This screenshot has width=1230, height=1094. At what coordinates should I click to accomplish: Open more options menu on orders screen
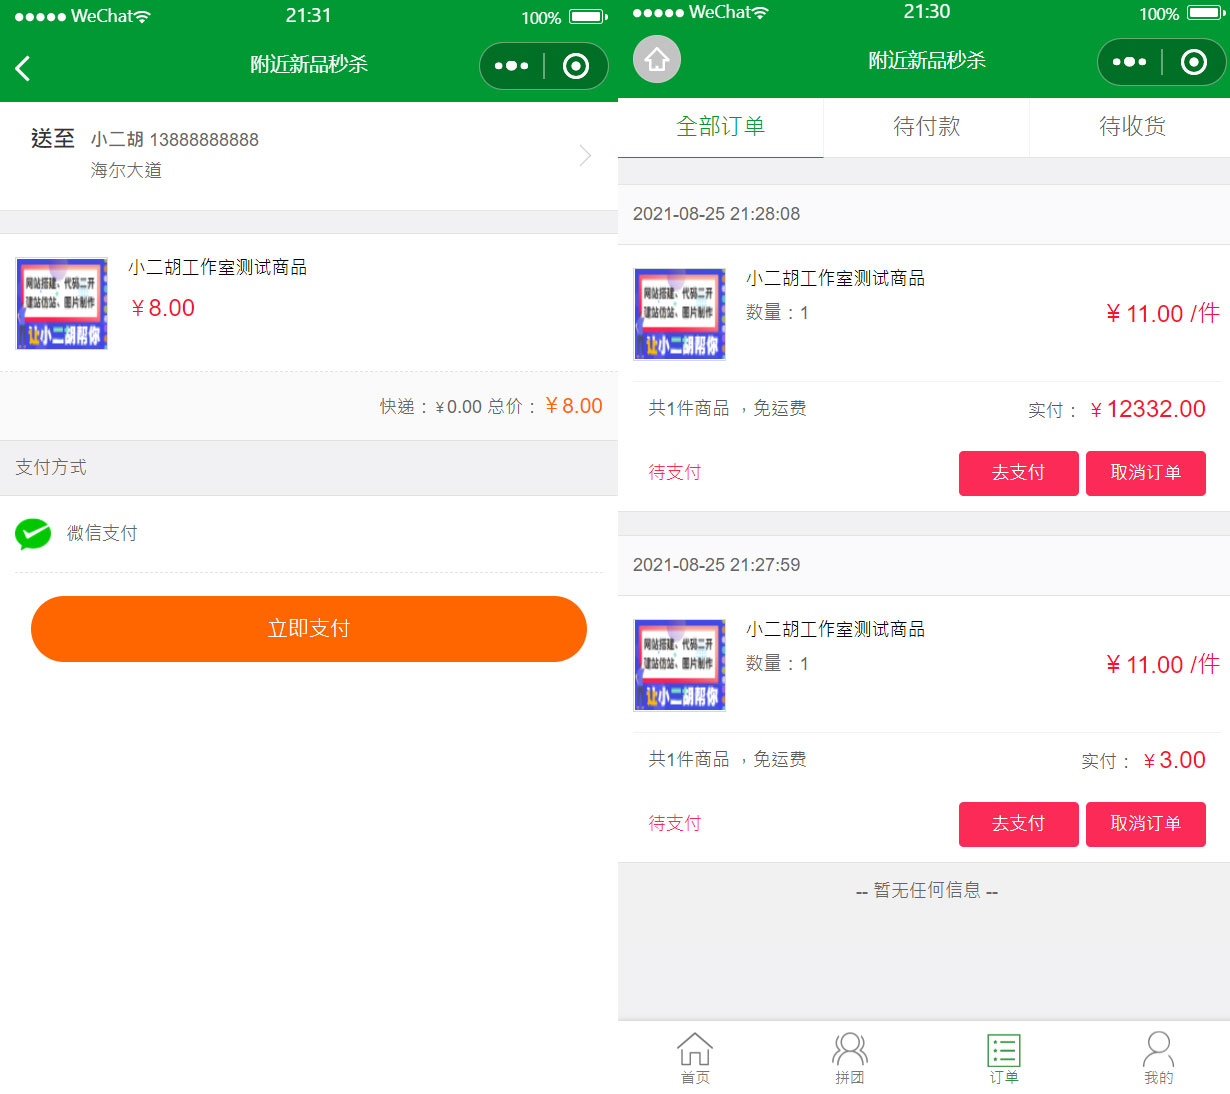[1129, 62]
